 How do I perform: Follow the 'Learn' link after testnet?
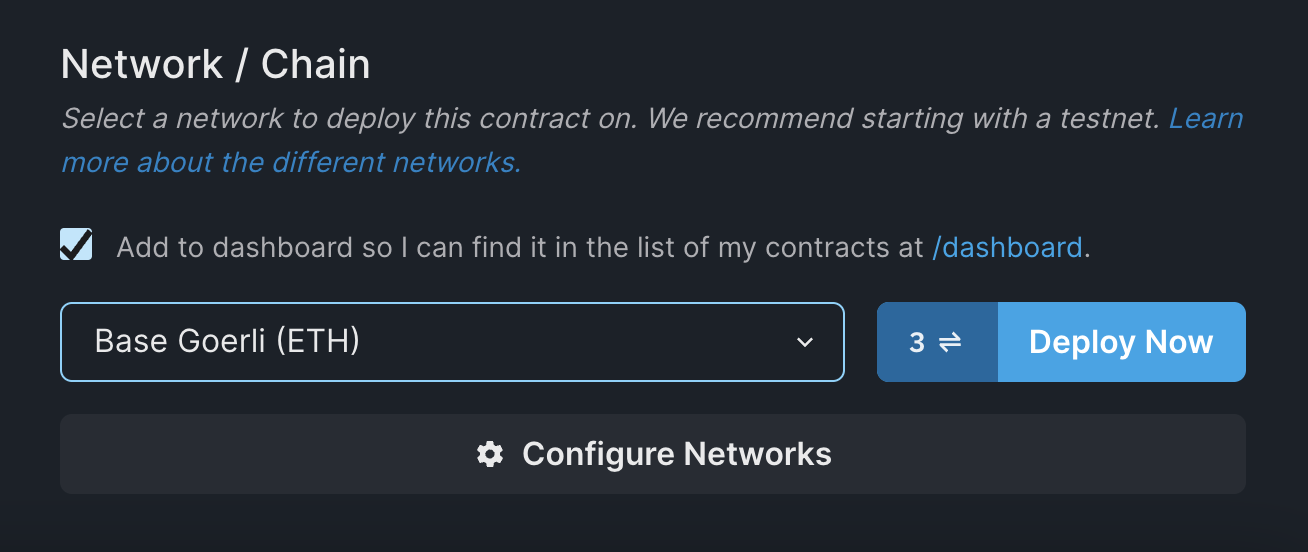tap(1205, 119)
